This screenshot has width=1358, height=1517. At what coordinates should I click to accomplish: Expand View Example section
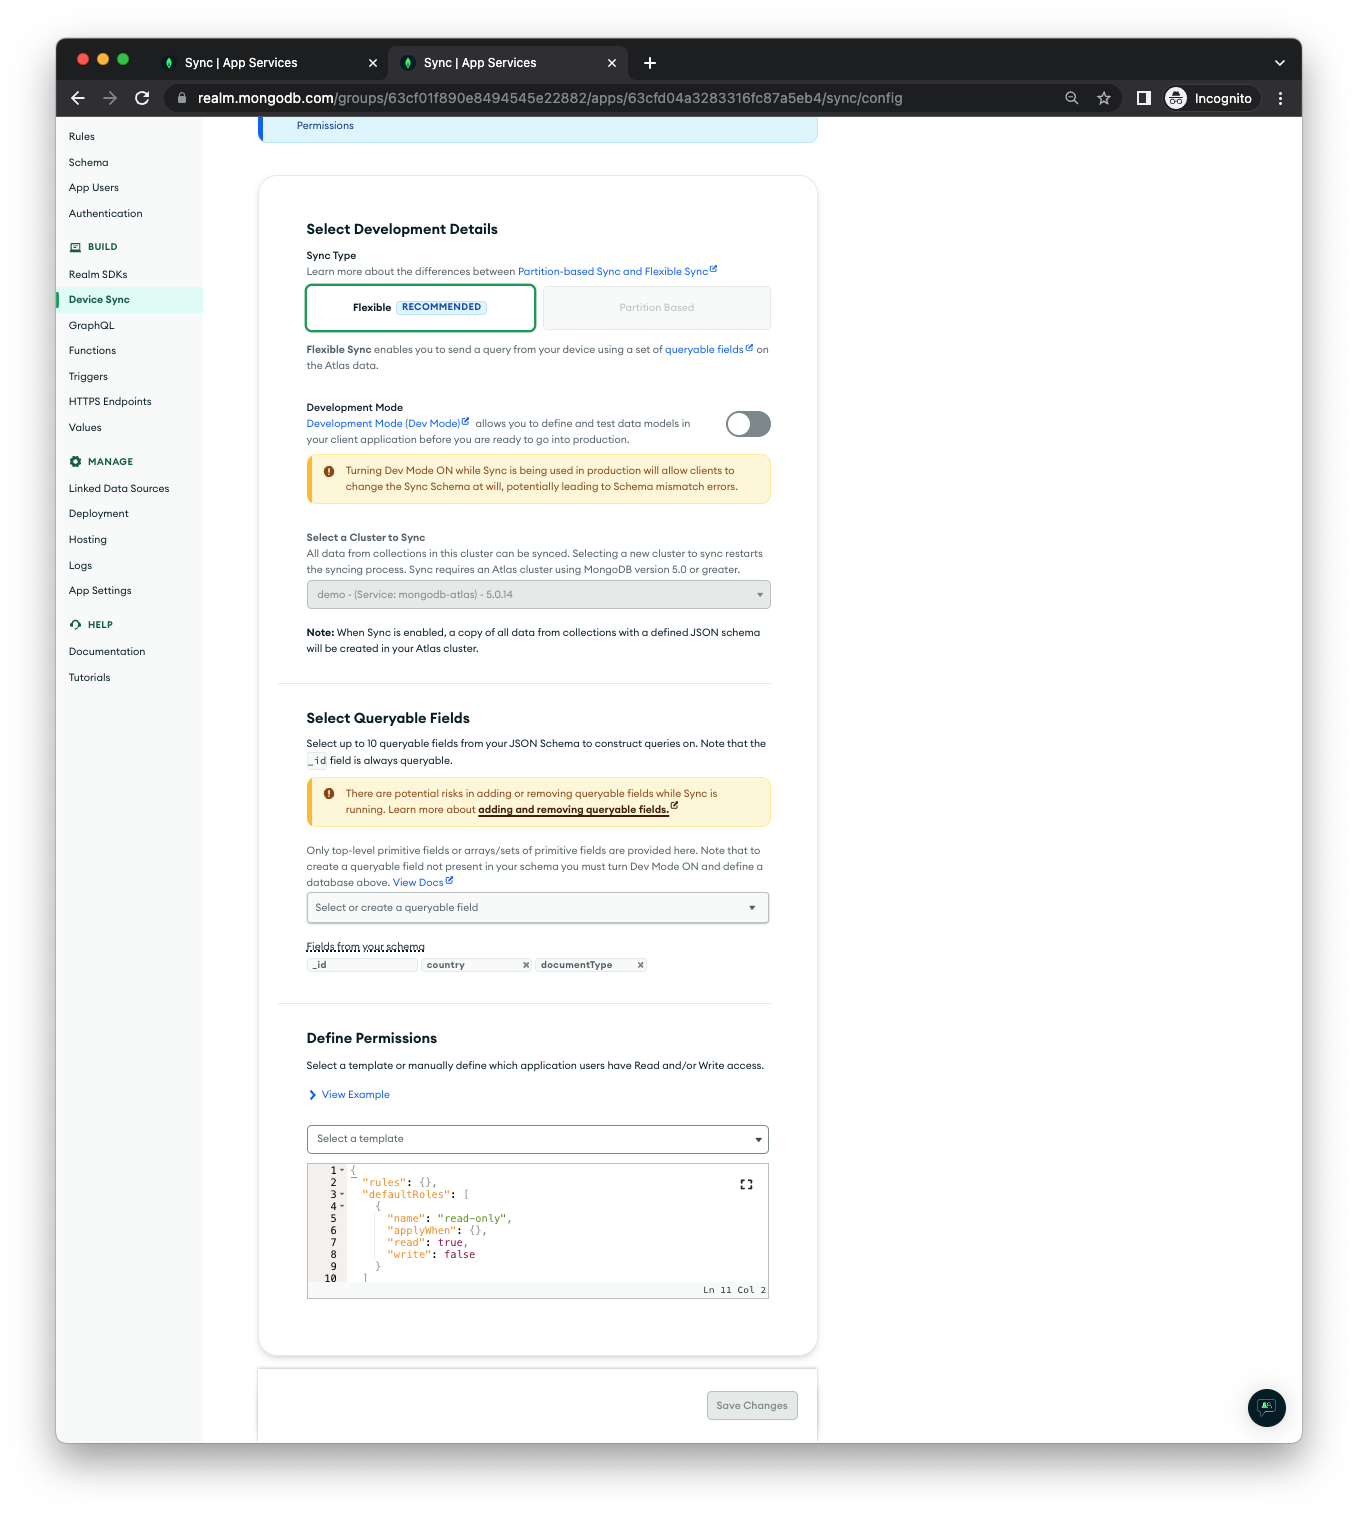point(349,1095)
